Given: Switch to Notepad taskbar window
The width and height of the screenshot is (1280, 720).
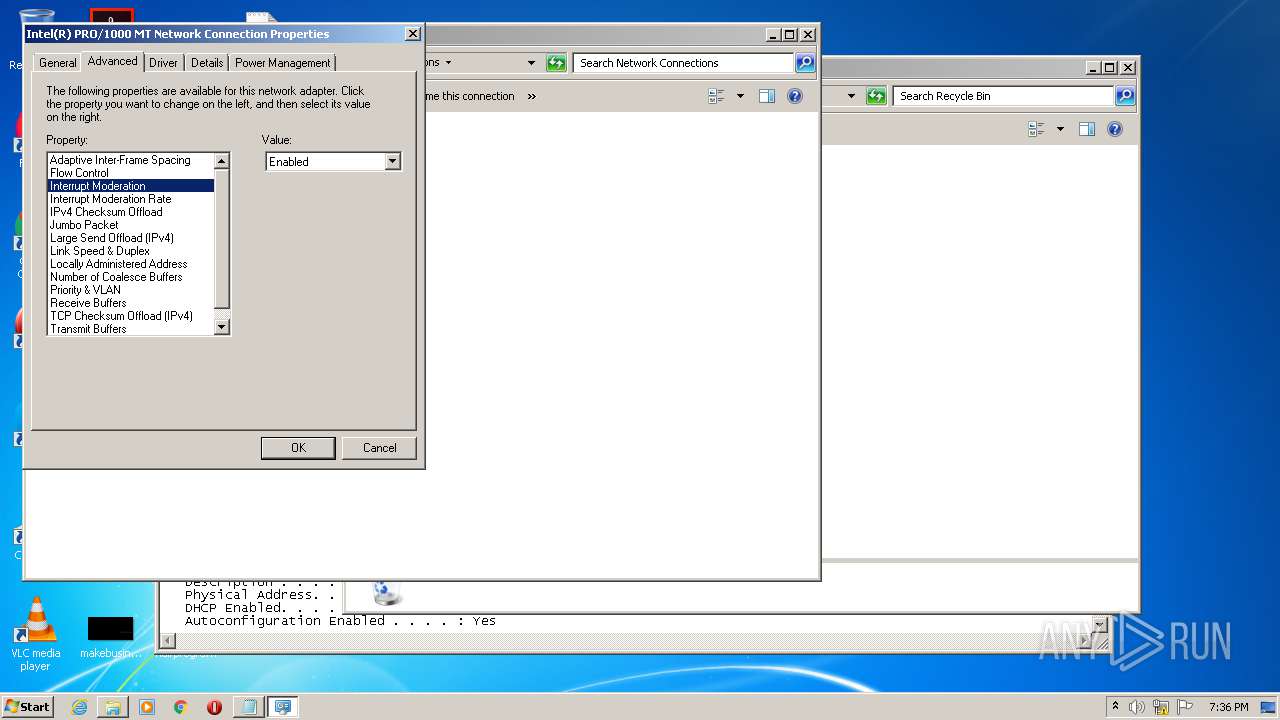Looking at the screenshot, I should point(248,707).
